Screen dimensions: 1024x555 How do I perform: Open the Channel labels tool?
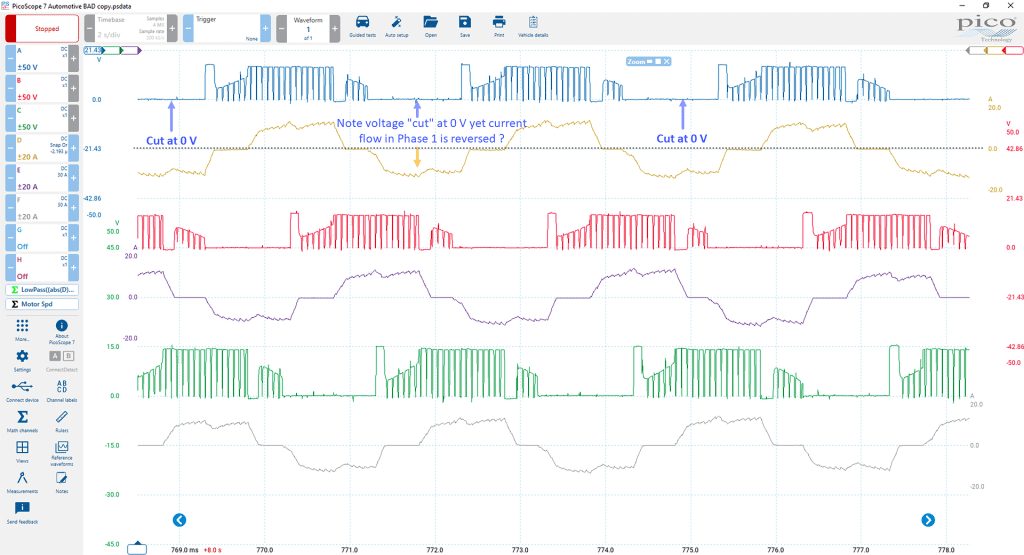point(61,390)
